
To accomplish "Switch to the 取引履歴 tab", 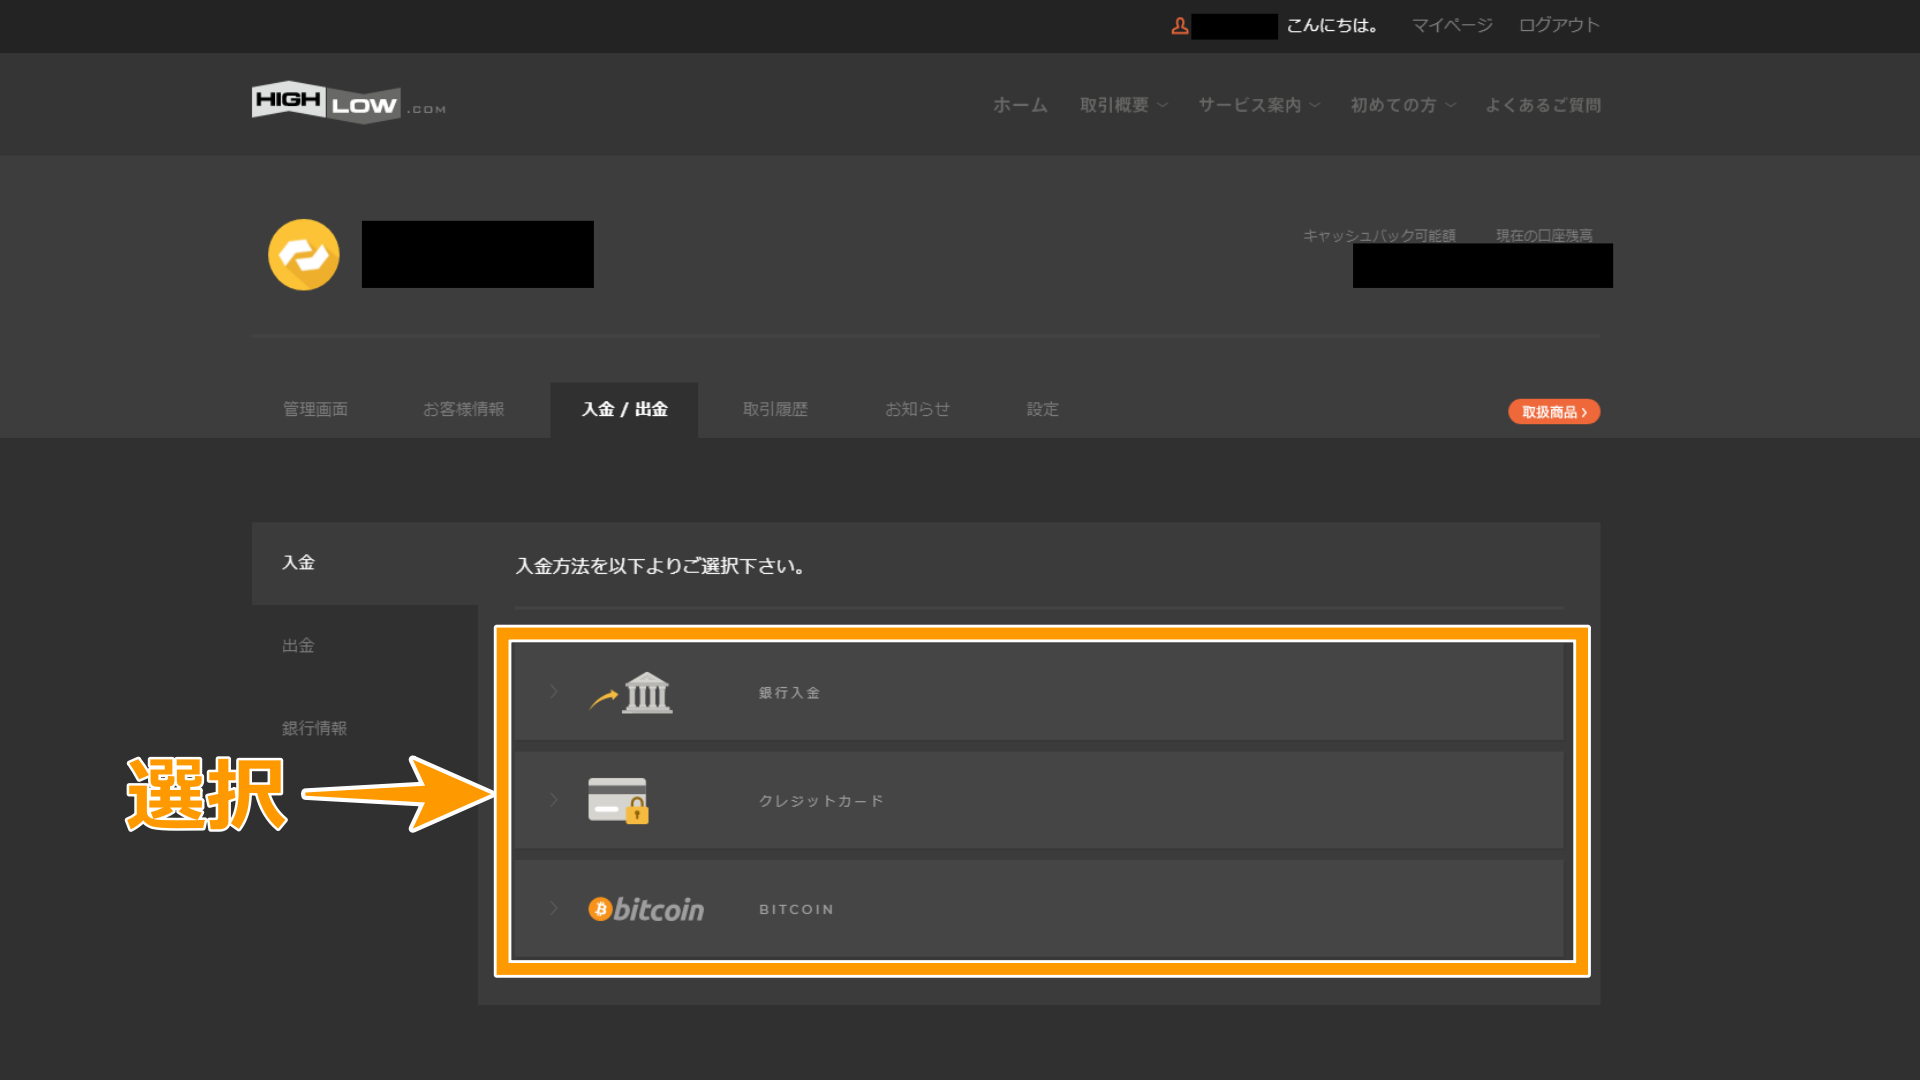I will [x=775, y=409].
